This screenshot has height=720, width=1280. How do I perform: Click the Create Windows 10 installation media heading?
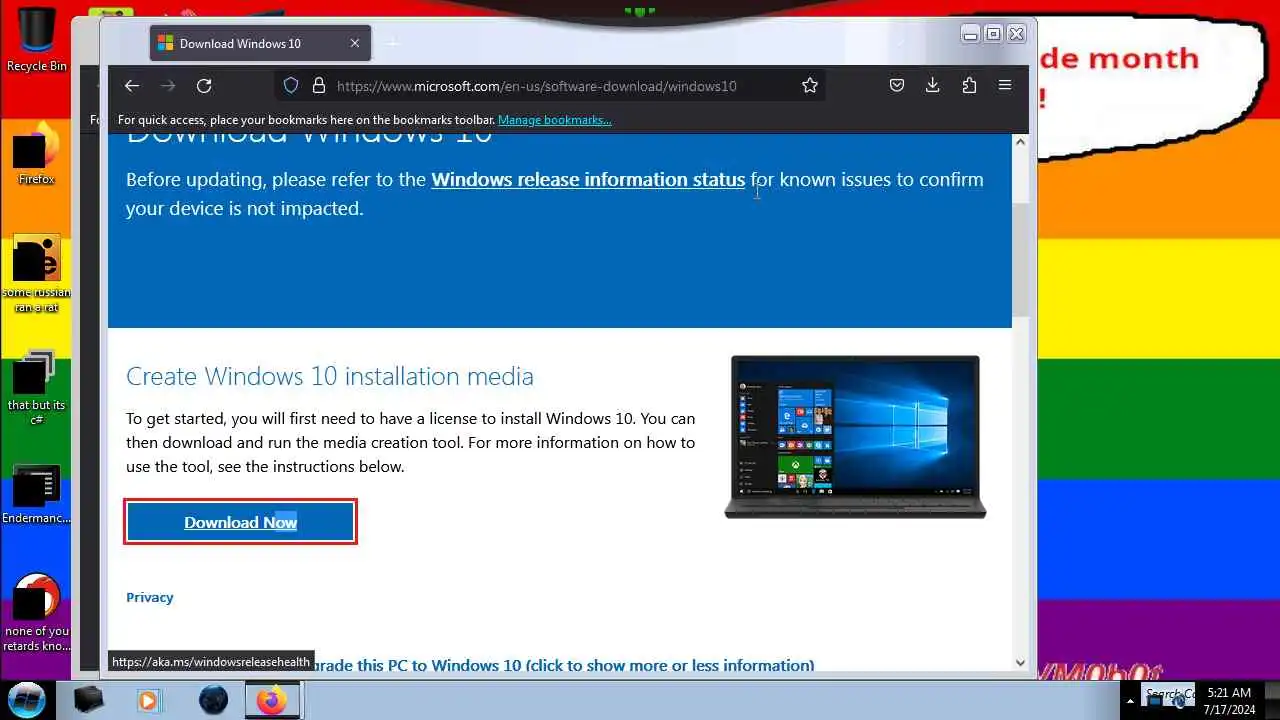click(330, 377)
